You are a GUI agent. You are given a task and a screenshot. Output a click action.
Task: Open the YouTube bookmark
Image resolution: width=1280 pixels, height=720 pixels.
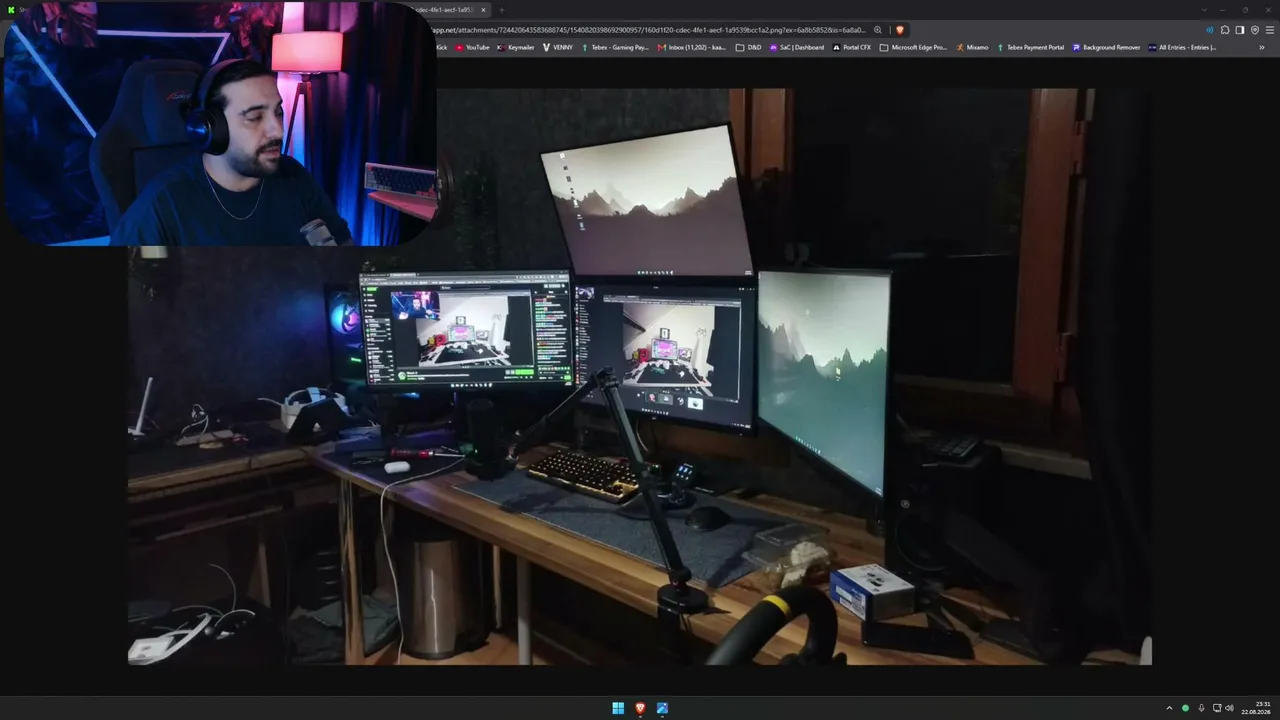point(473,47)
